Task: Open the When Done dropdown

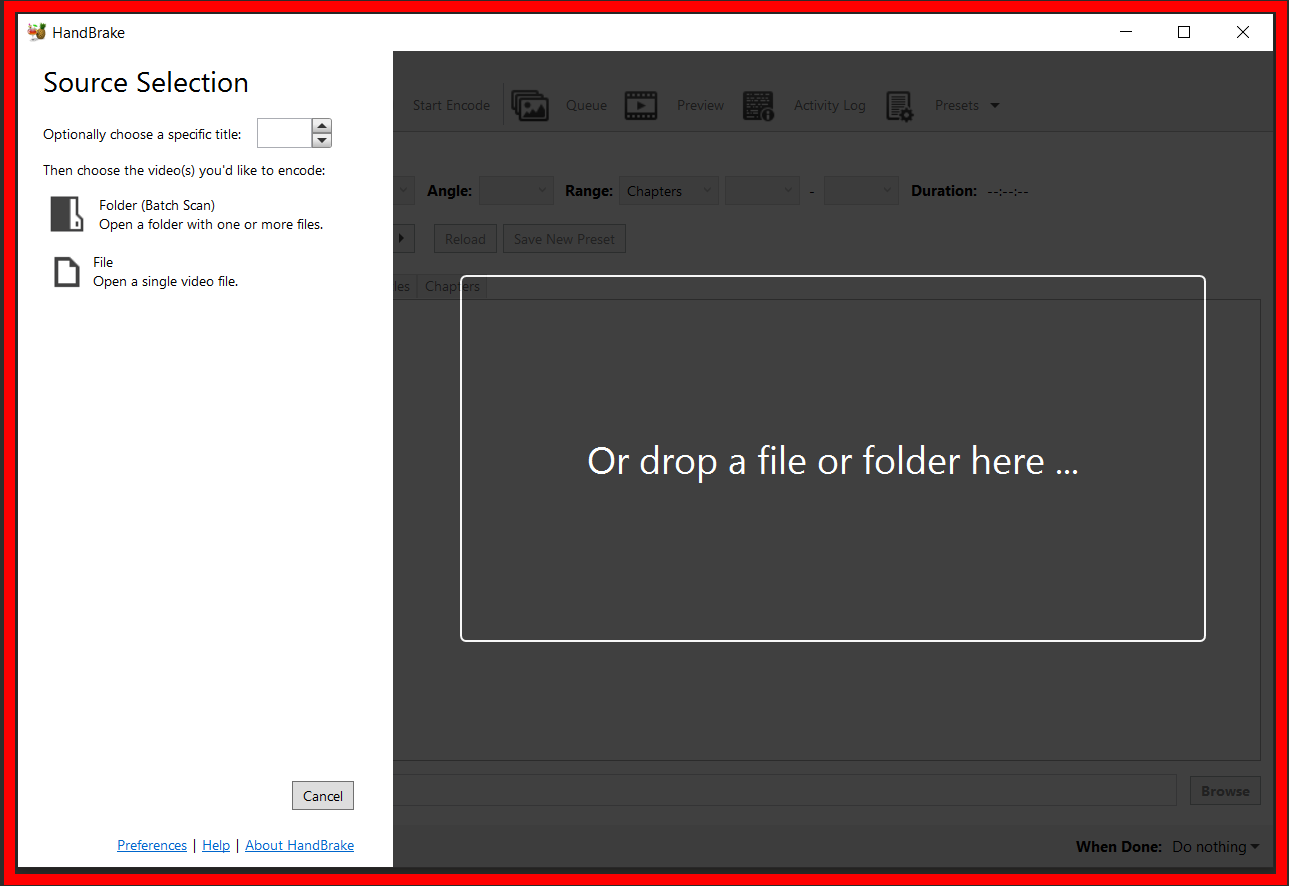Action: [1215, 846]
